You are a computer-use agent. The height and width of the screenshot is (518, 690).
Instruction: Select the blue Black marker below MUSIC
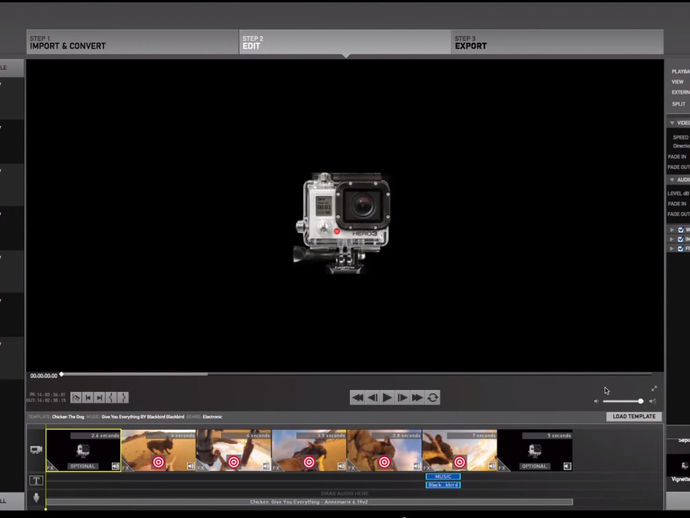coord(443,485)
